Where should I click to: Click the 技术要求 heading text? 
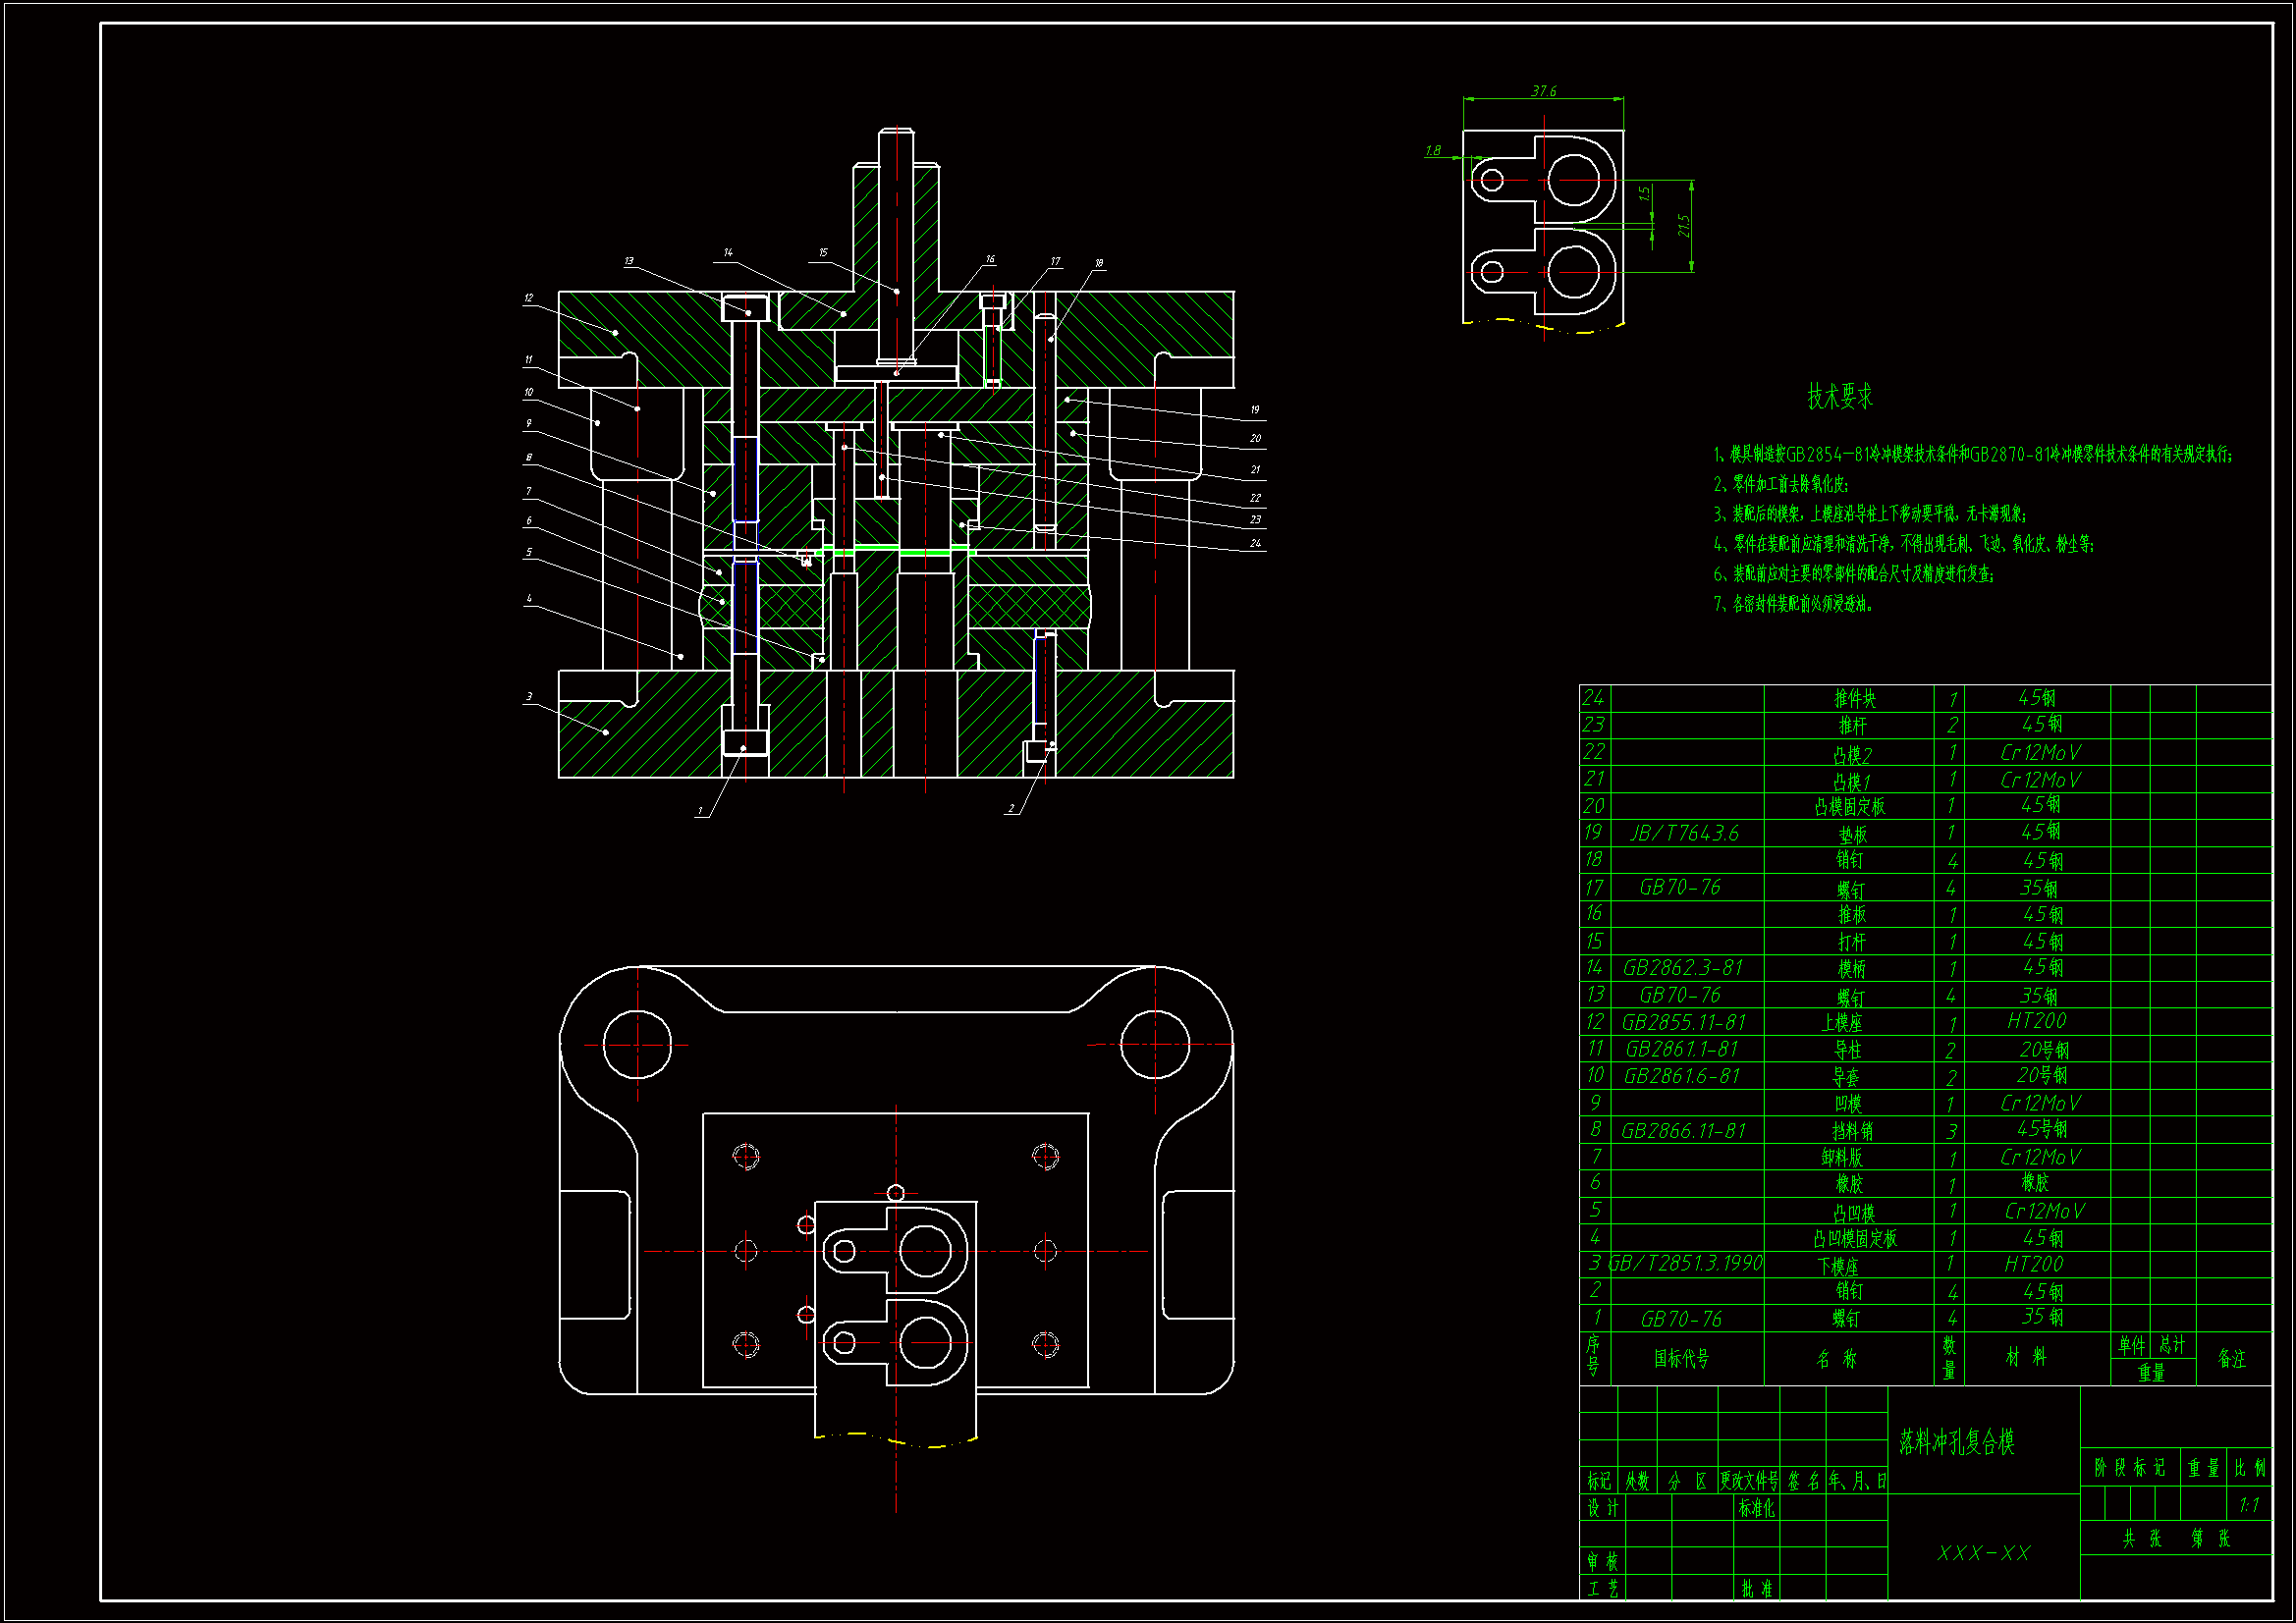(x=1839, y=397)
